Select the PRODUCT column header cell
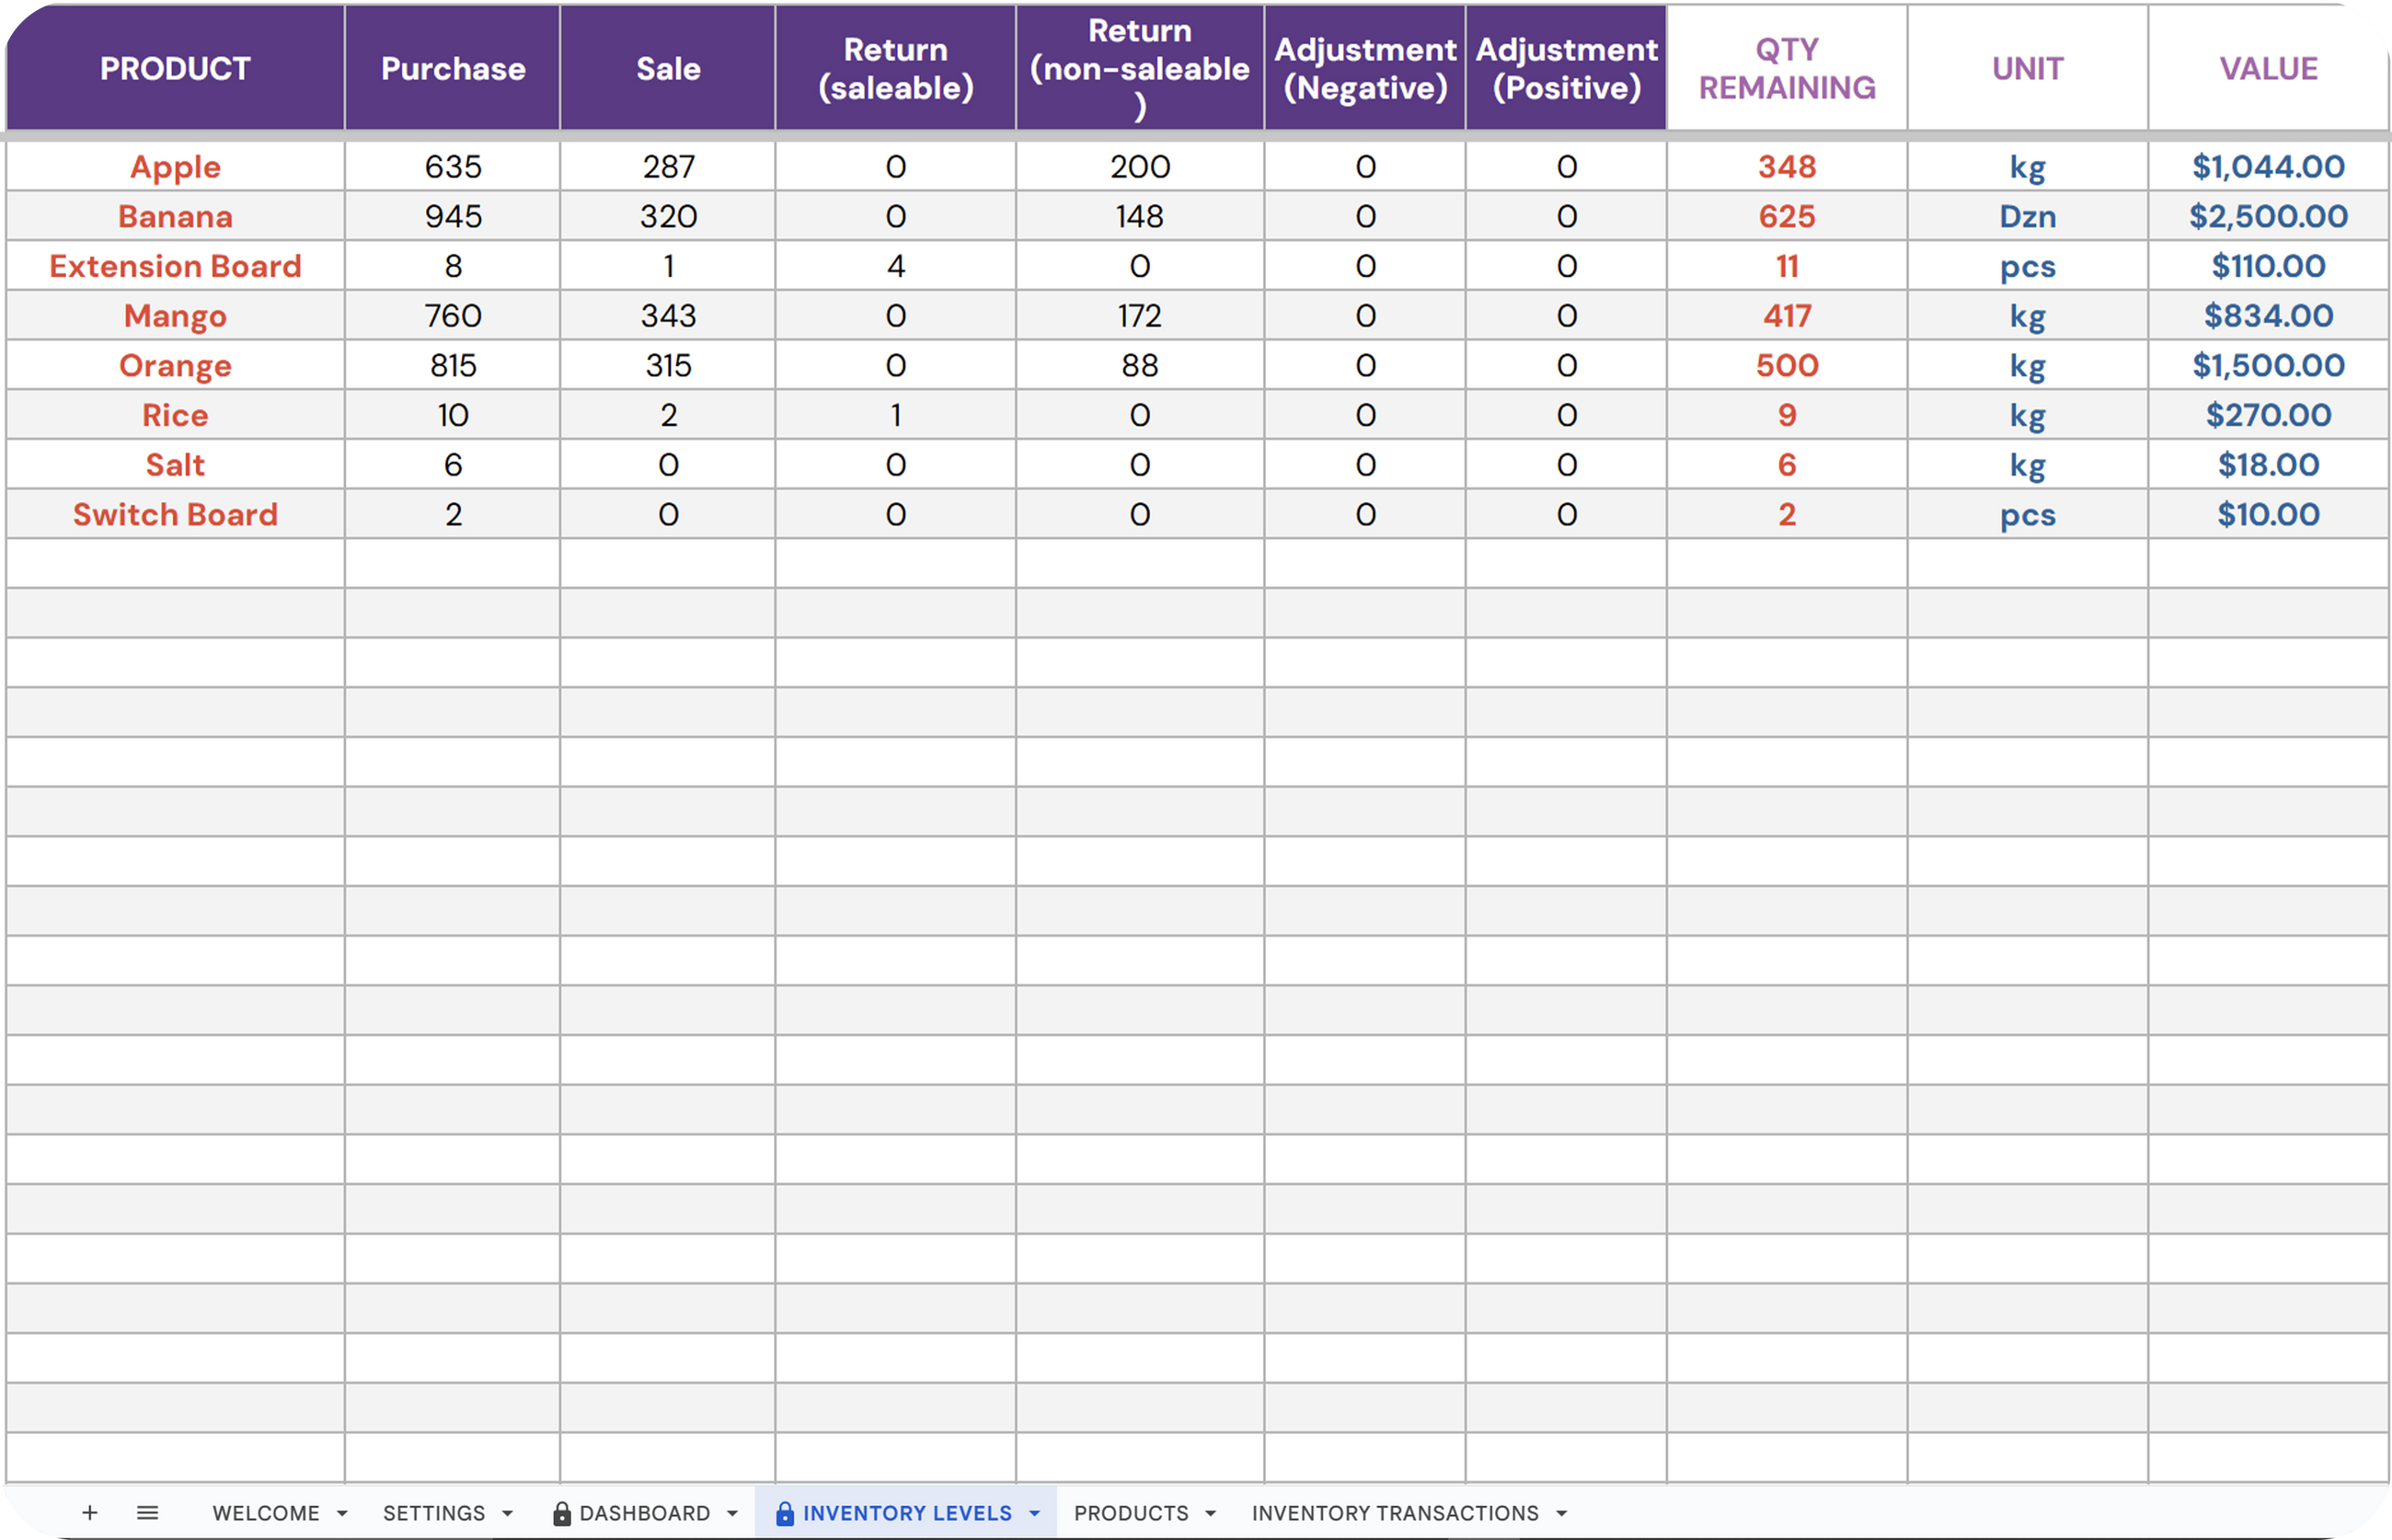This screenshot has width=2392, height=1540. [x=175, y=68]
